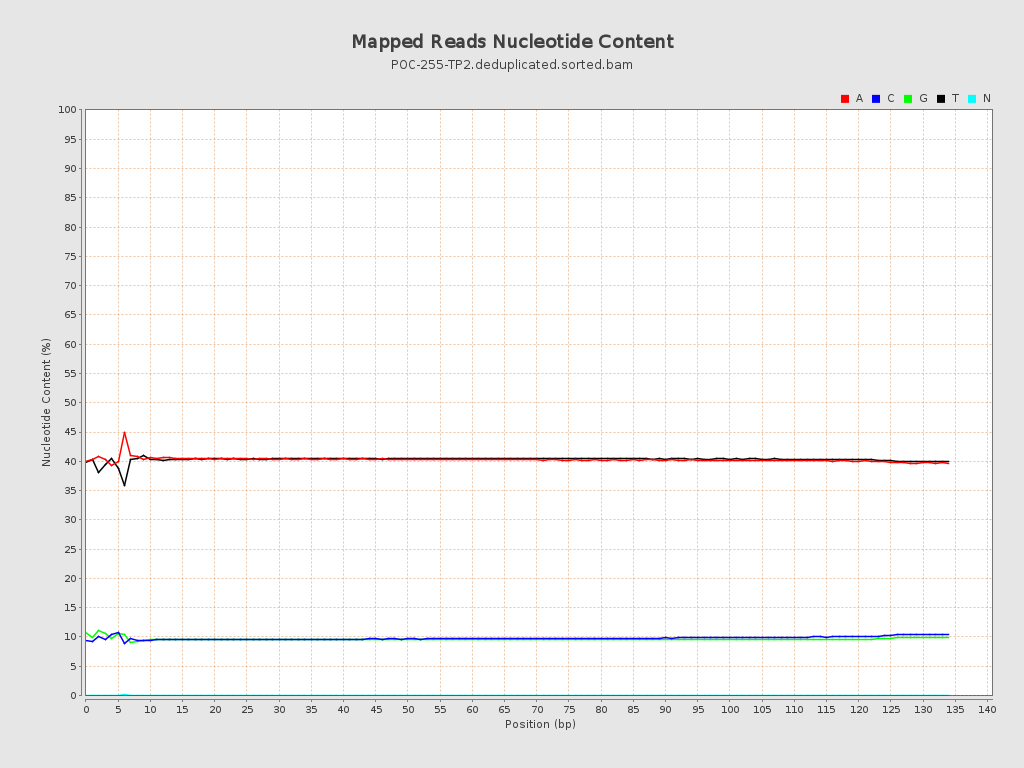Image resolution: width=1024 pixels, height=768 pixels.
Task: Click the black T legend swatch
Action: pos(940,99)
